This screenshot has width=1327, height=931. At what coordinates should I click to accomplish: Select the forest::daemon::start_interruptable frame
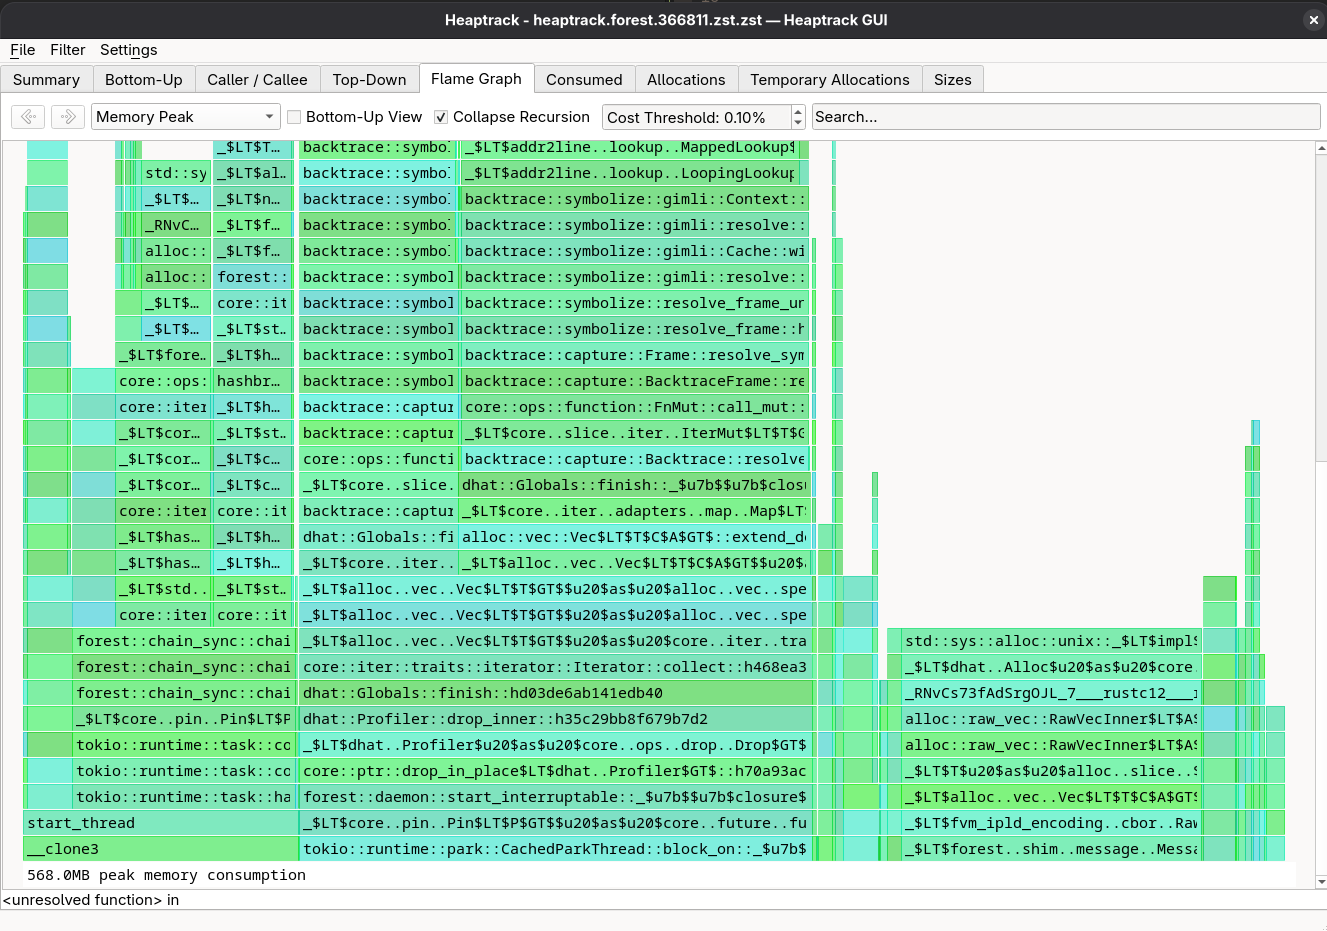point(556,797)
